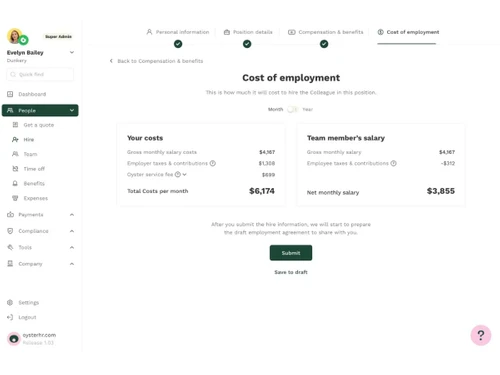Click the Submit button
This screenshot has width=500, height=375.
pyautogui.click(x=291, y=253)
